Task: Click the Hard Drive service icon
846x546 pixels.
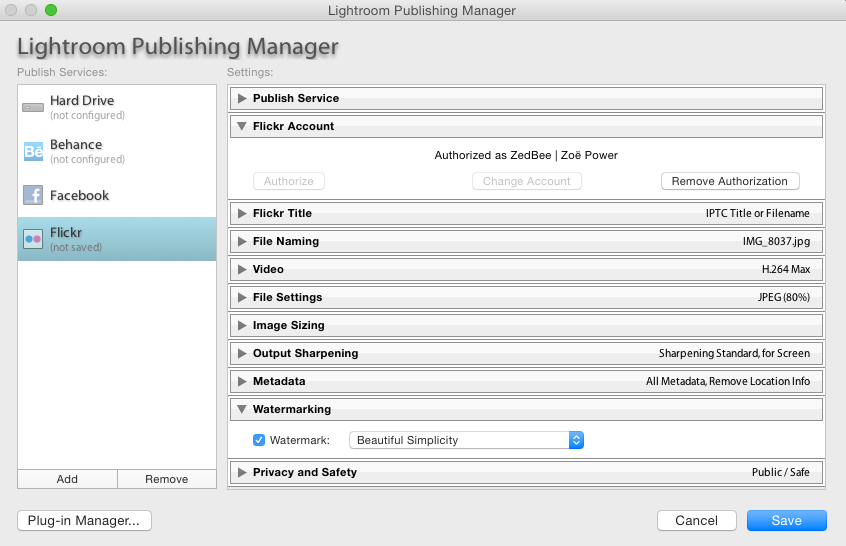Action: click(33, 107)
